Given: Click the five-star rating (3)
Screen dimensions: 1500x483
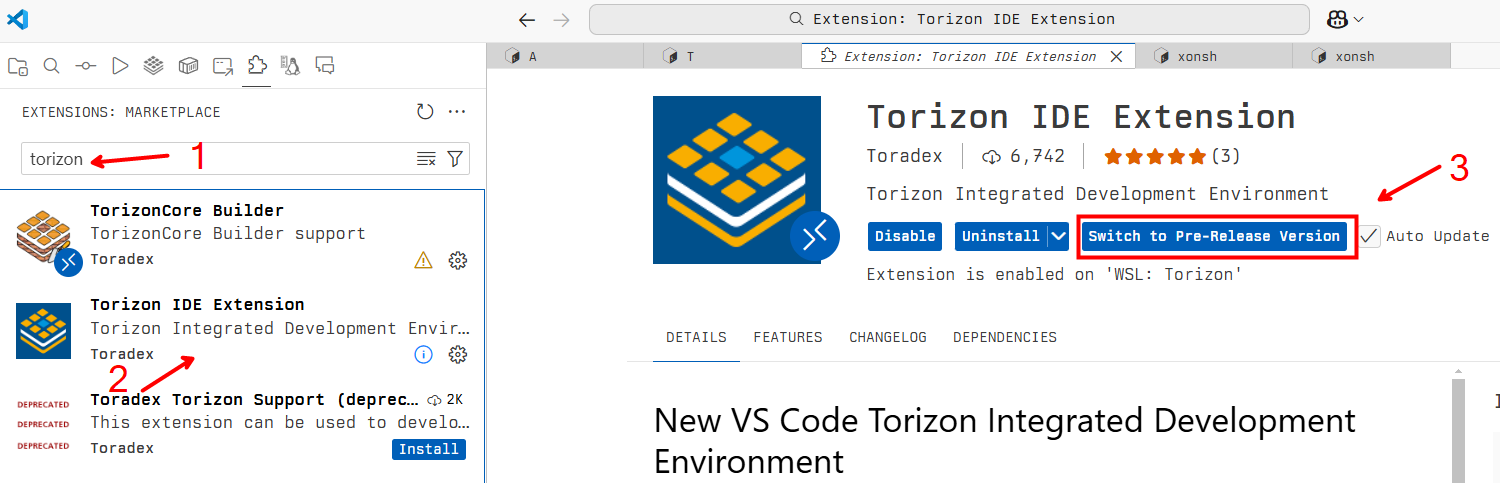Looking at the screenshot, I should (x=1172, y=156).
